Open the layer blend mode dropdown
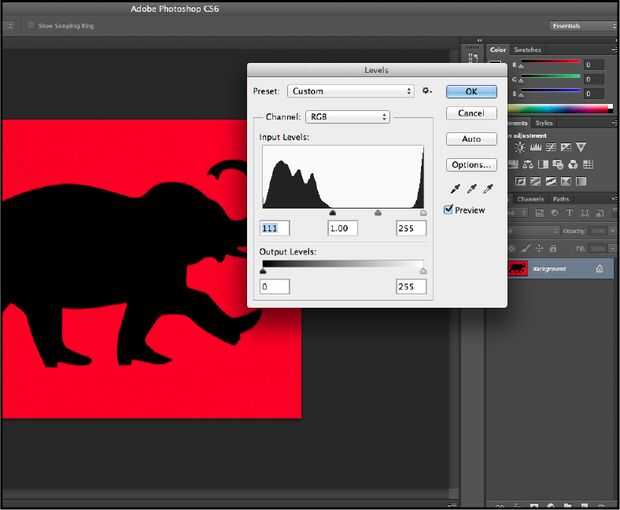 coord(533,231)
